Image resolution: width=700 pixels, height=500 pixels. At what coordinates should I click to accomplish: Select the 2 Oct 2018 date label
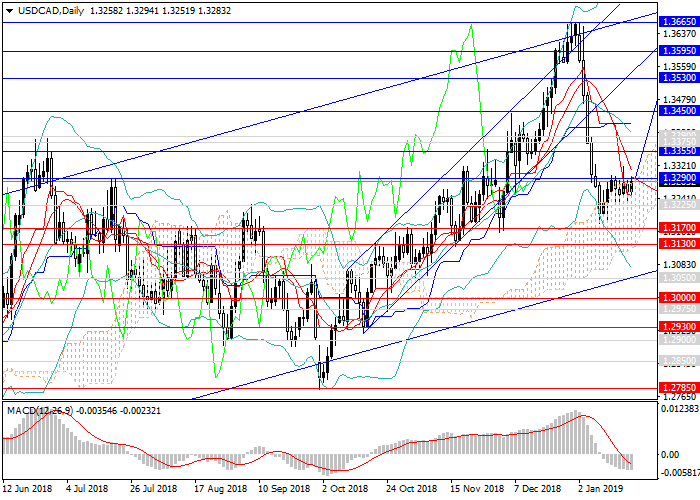(x=343, y=489)
